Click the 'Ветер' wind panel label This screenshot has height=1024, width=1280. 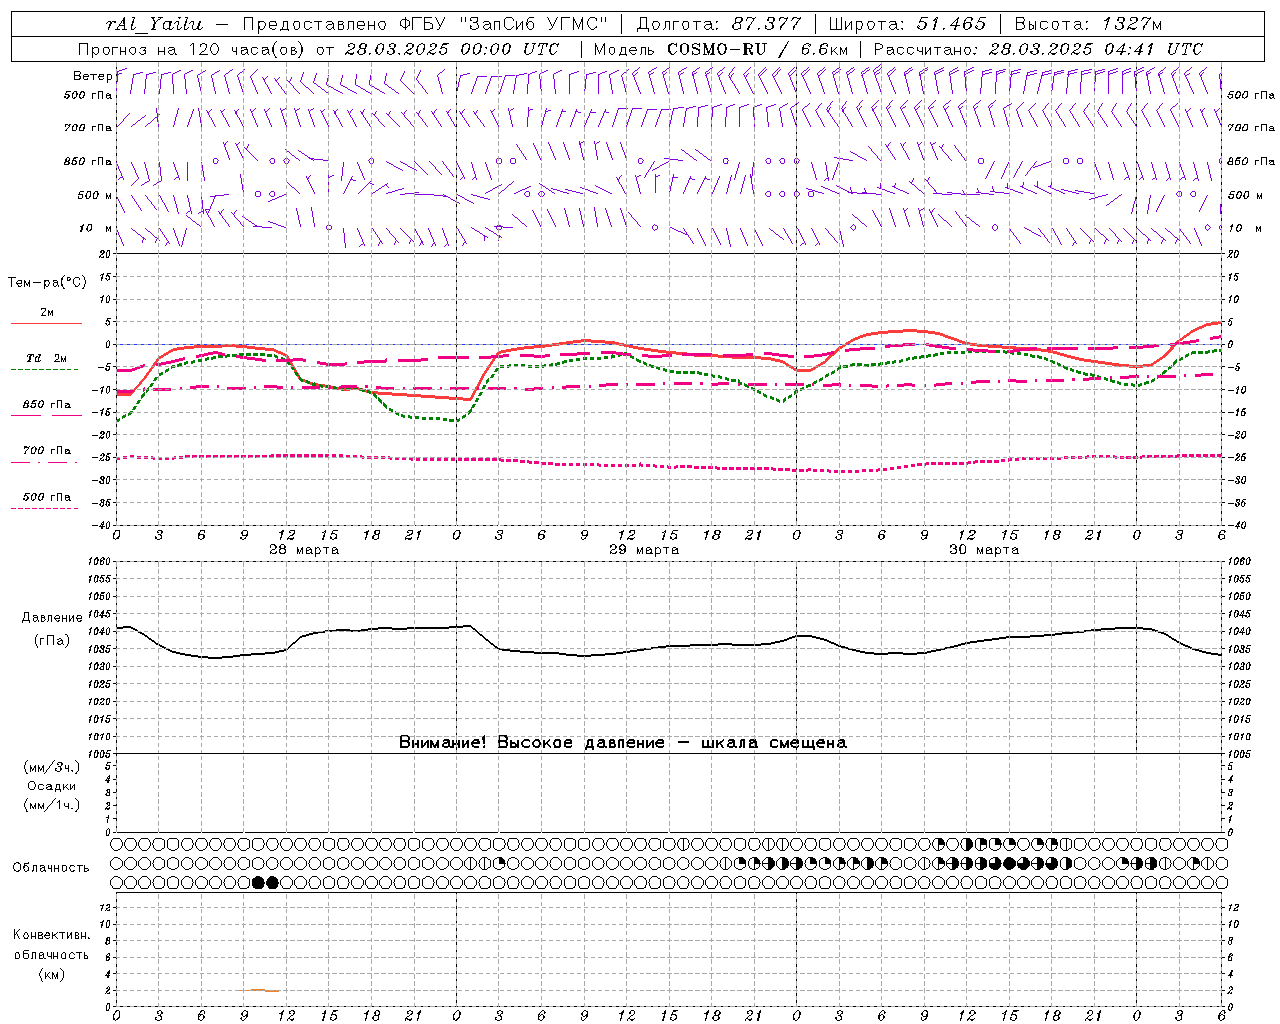pyautogui.click(x=93, y=76)
